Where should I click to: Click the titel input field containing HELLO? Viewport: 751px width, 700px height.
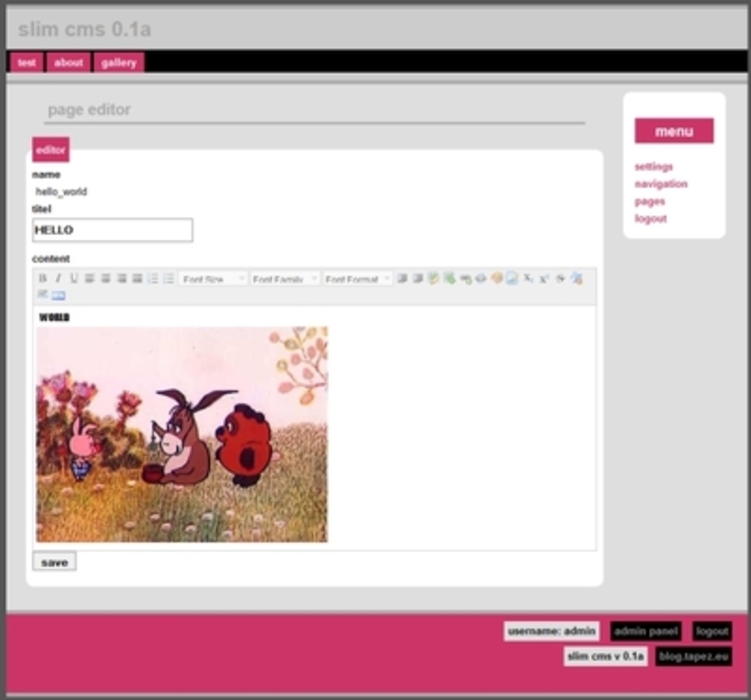113,230
